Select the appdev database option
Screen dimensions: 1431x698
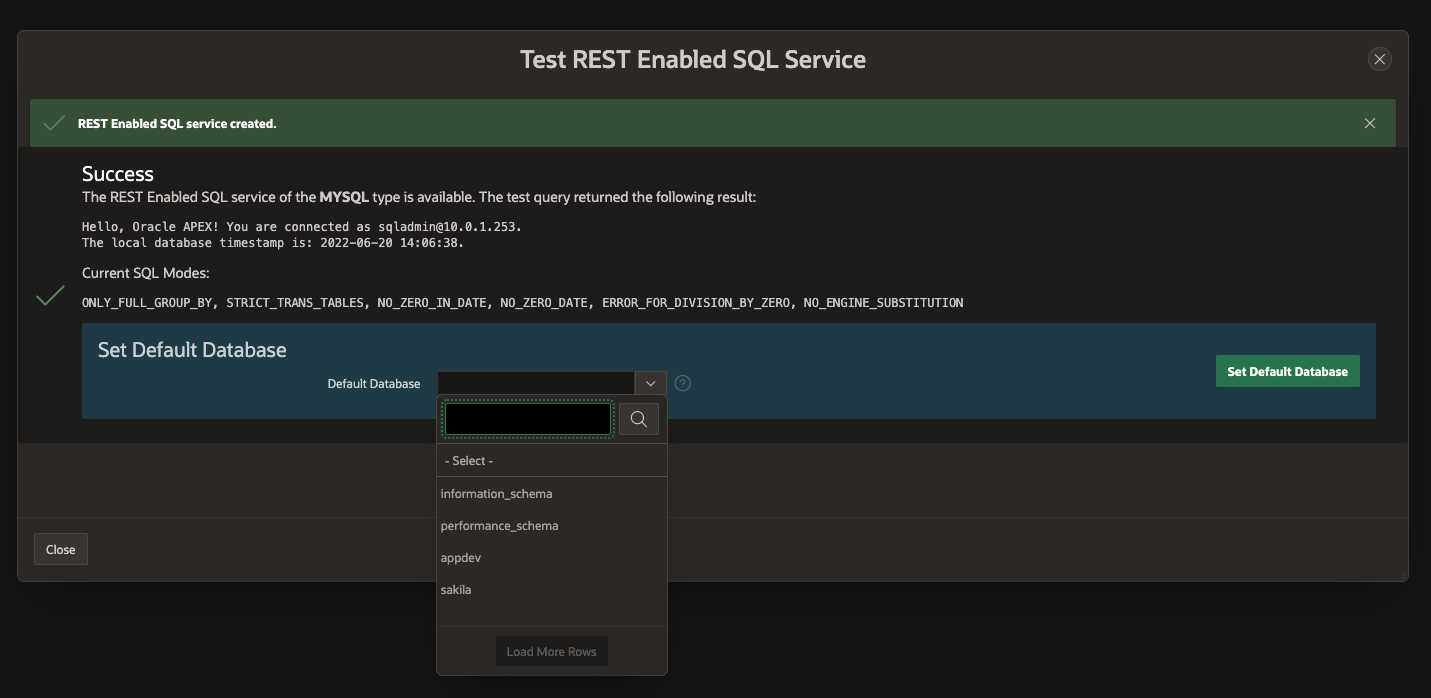coord(460,557)
